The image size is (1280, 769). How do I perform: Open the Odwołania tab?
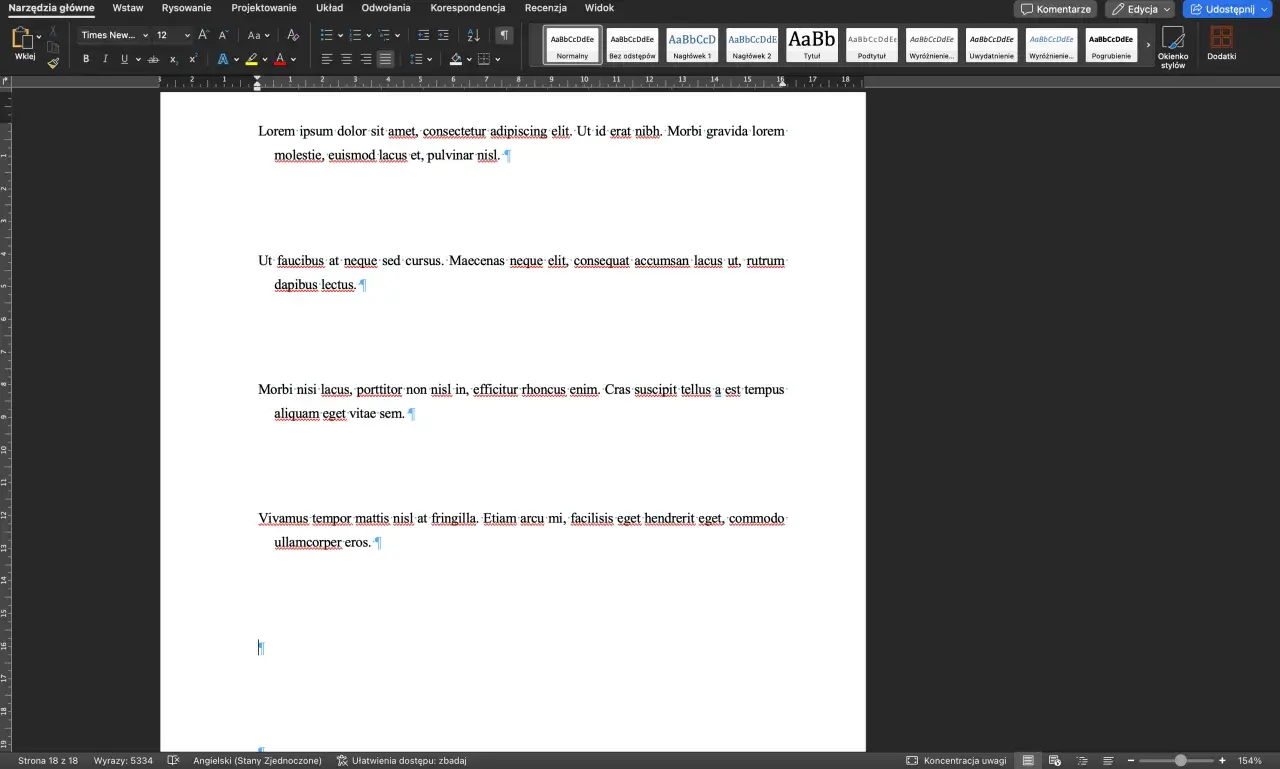pyautogui.click(x=386, y=8)
